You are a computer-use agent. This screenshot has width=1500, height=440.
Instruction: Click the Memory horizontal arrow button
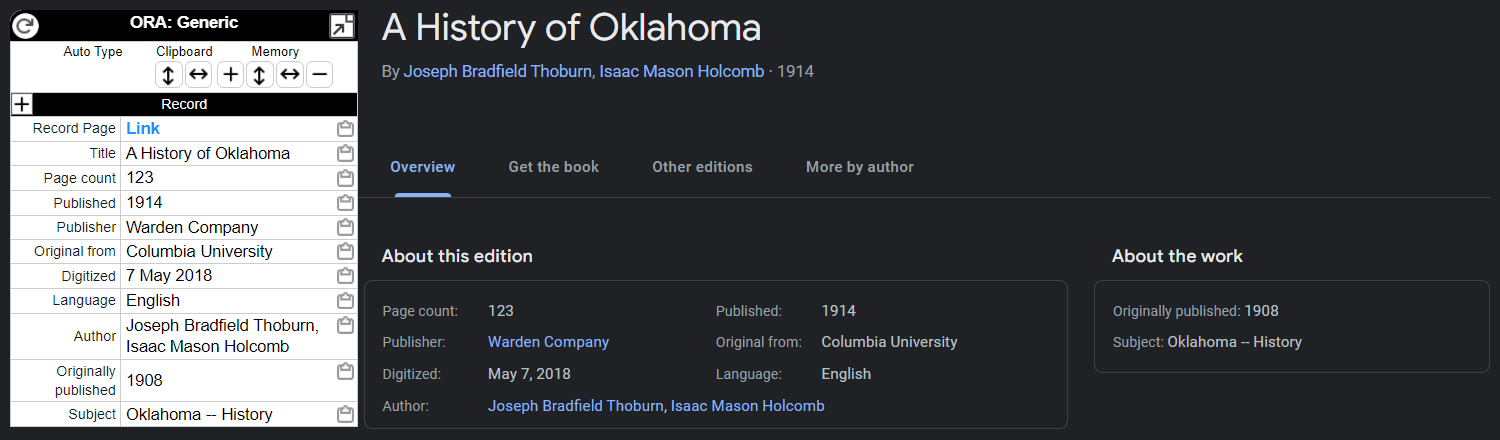[x=290, y=74]
